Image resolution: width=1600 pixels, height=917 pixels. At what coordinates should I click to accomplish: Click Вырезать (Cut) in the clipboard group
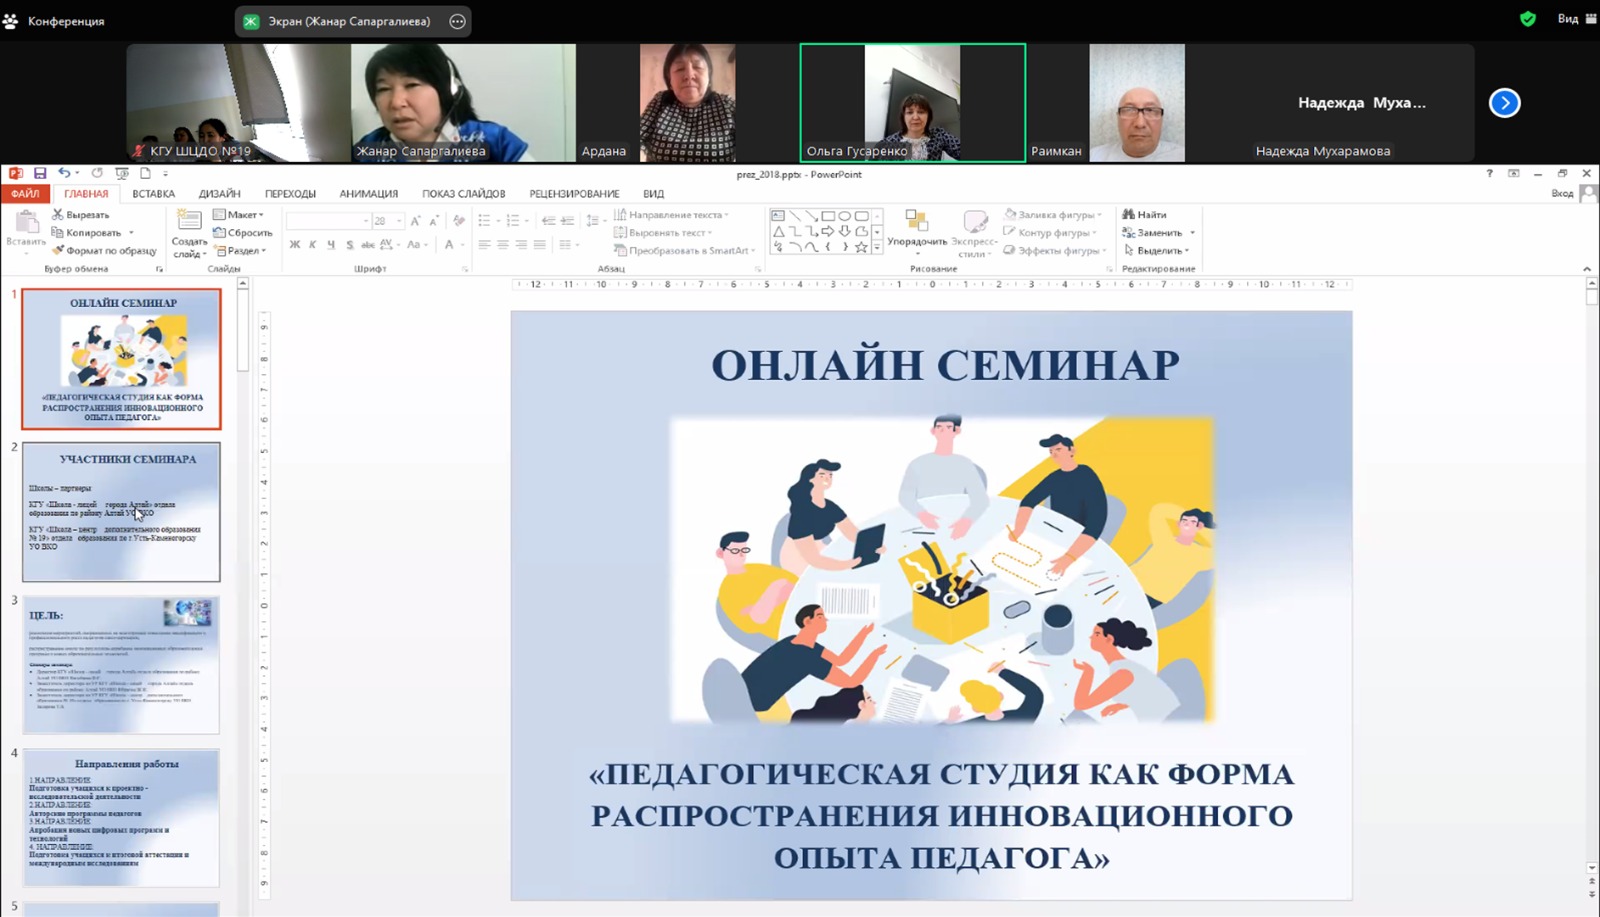coord(81,215)
